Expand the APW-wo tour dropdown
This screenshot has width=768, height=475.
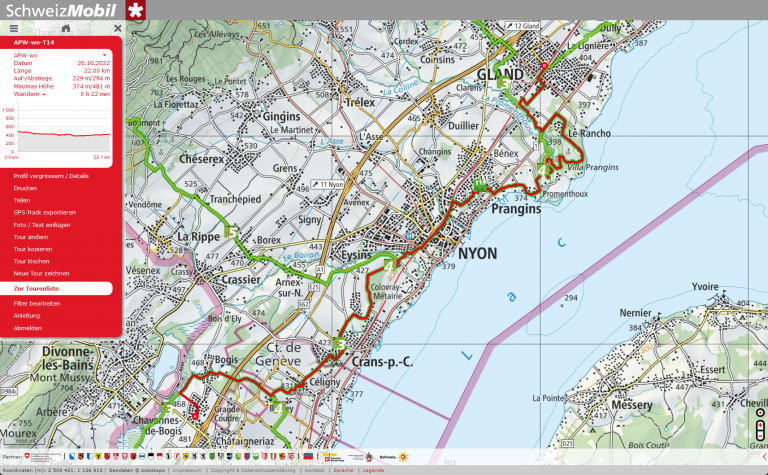click(x=104, y=55)
